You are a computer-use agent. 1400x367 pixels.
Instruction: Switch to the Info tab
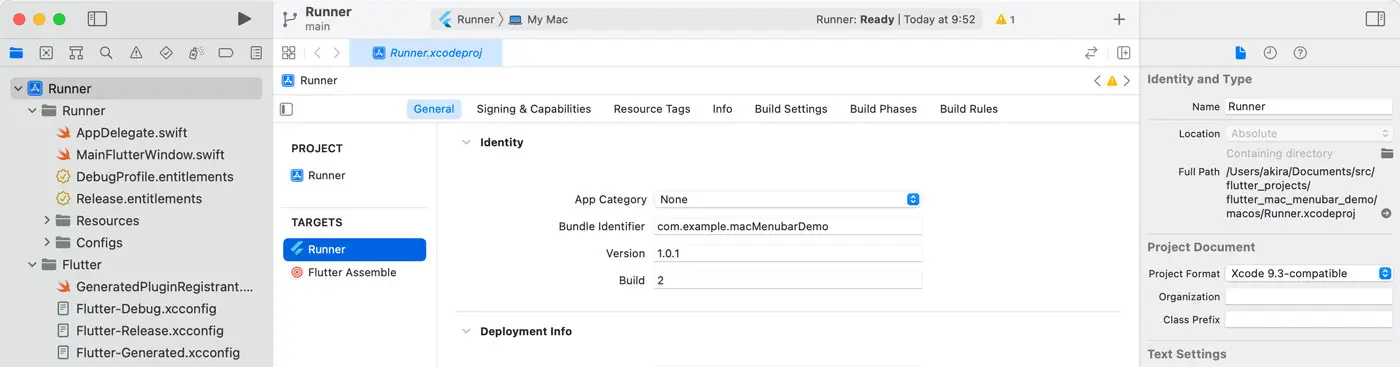[x=722, y=109]
